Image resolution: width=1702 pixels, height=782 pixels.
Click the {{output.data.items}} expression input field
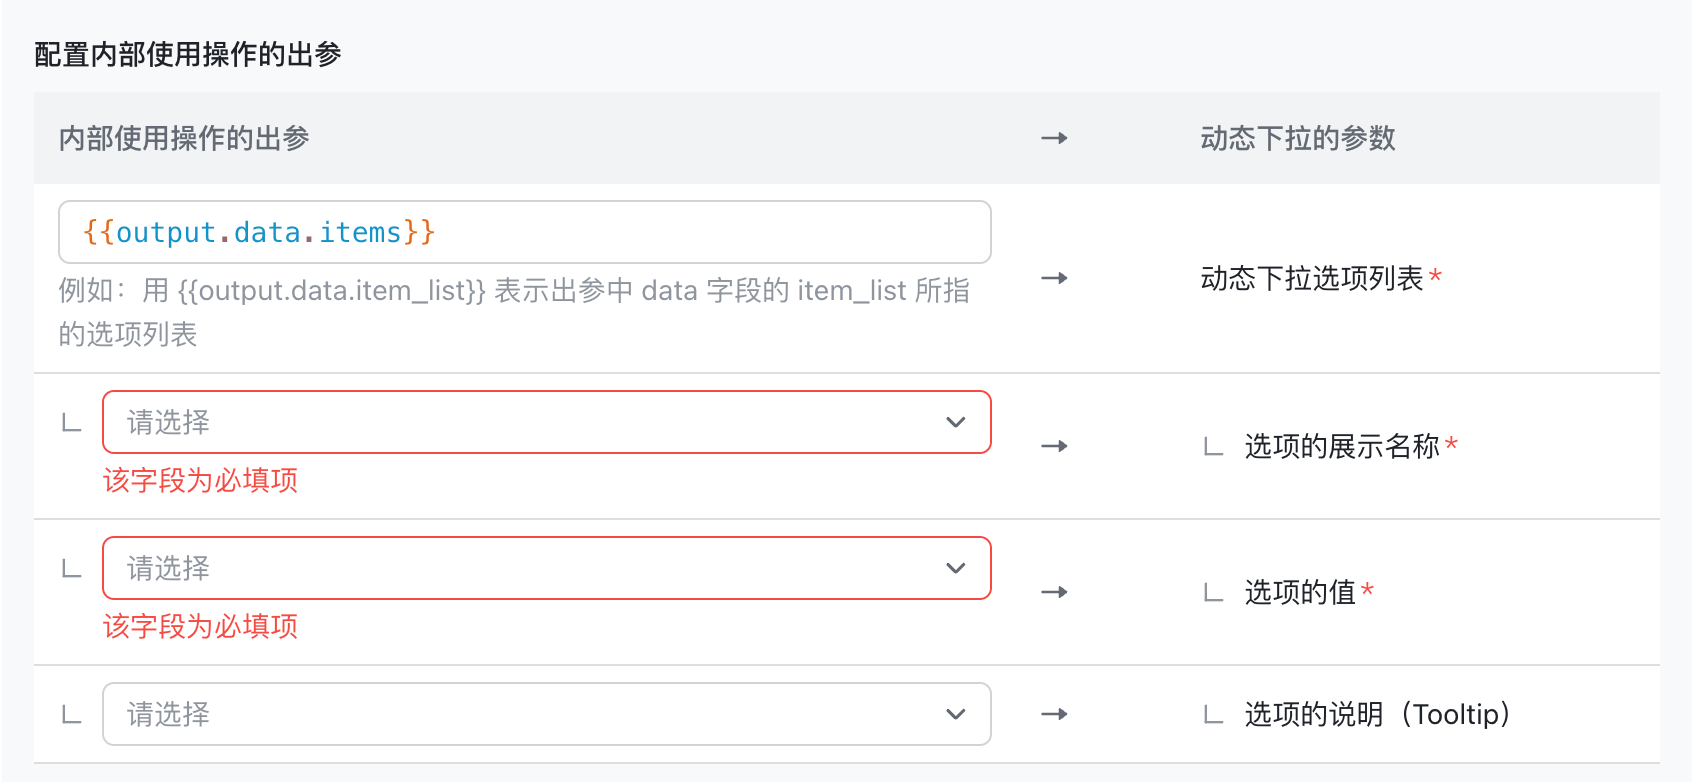pyautogui.click(x=525, y=232)
